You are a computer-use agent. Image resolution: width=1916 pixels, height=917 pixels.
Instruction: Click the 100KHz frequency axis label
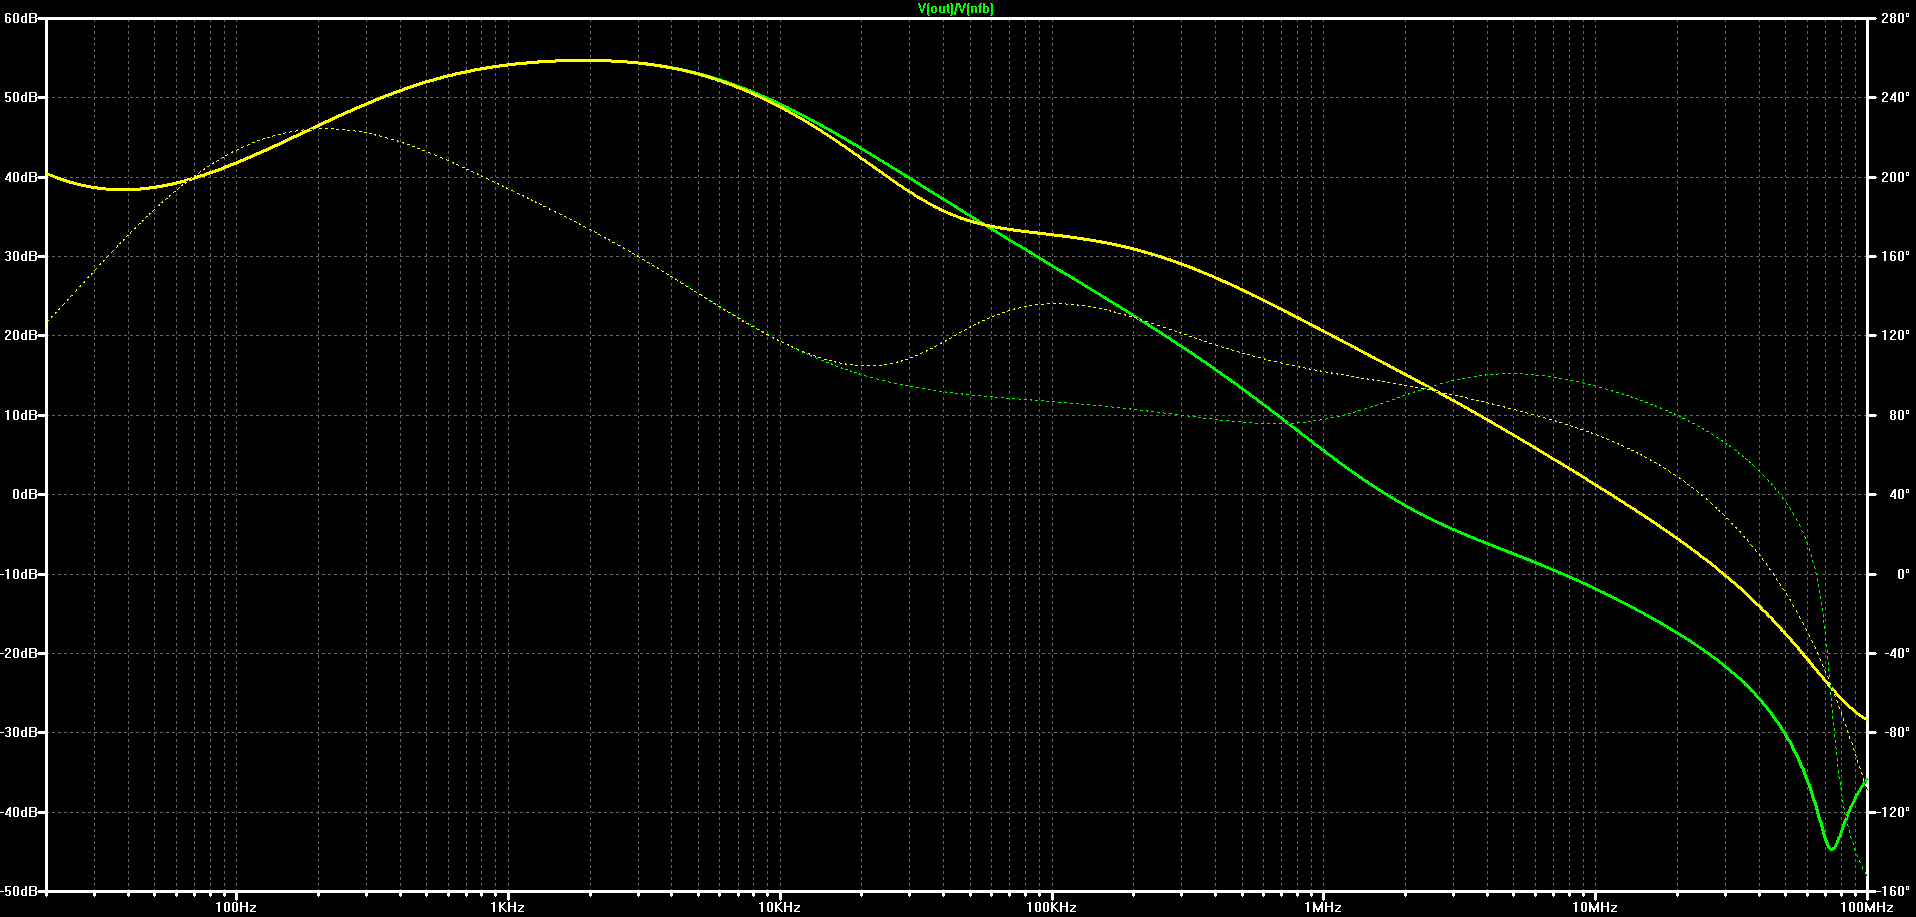1051,908
